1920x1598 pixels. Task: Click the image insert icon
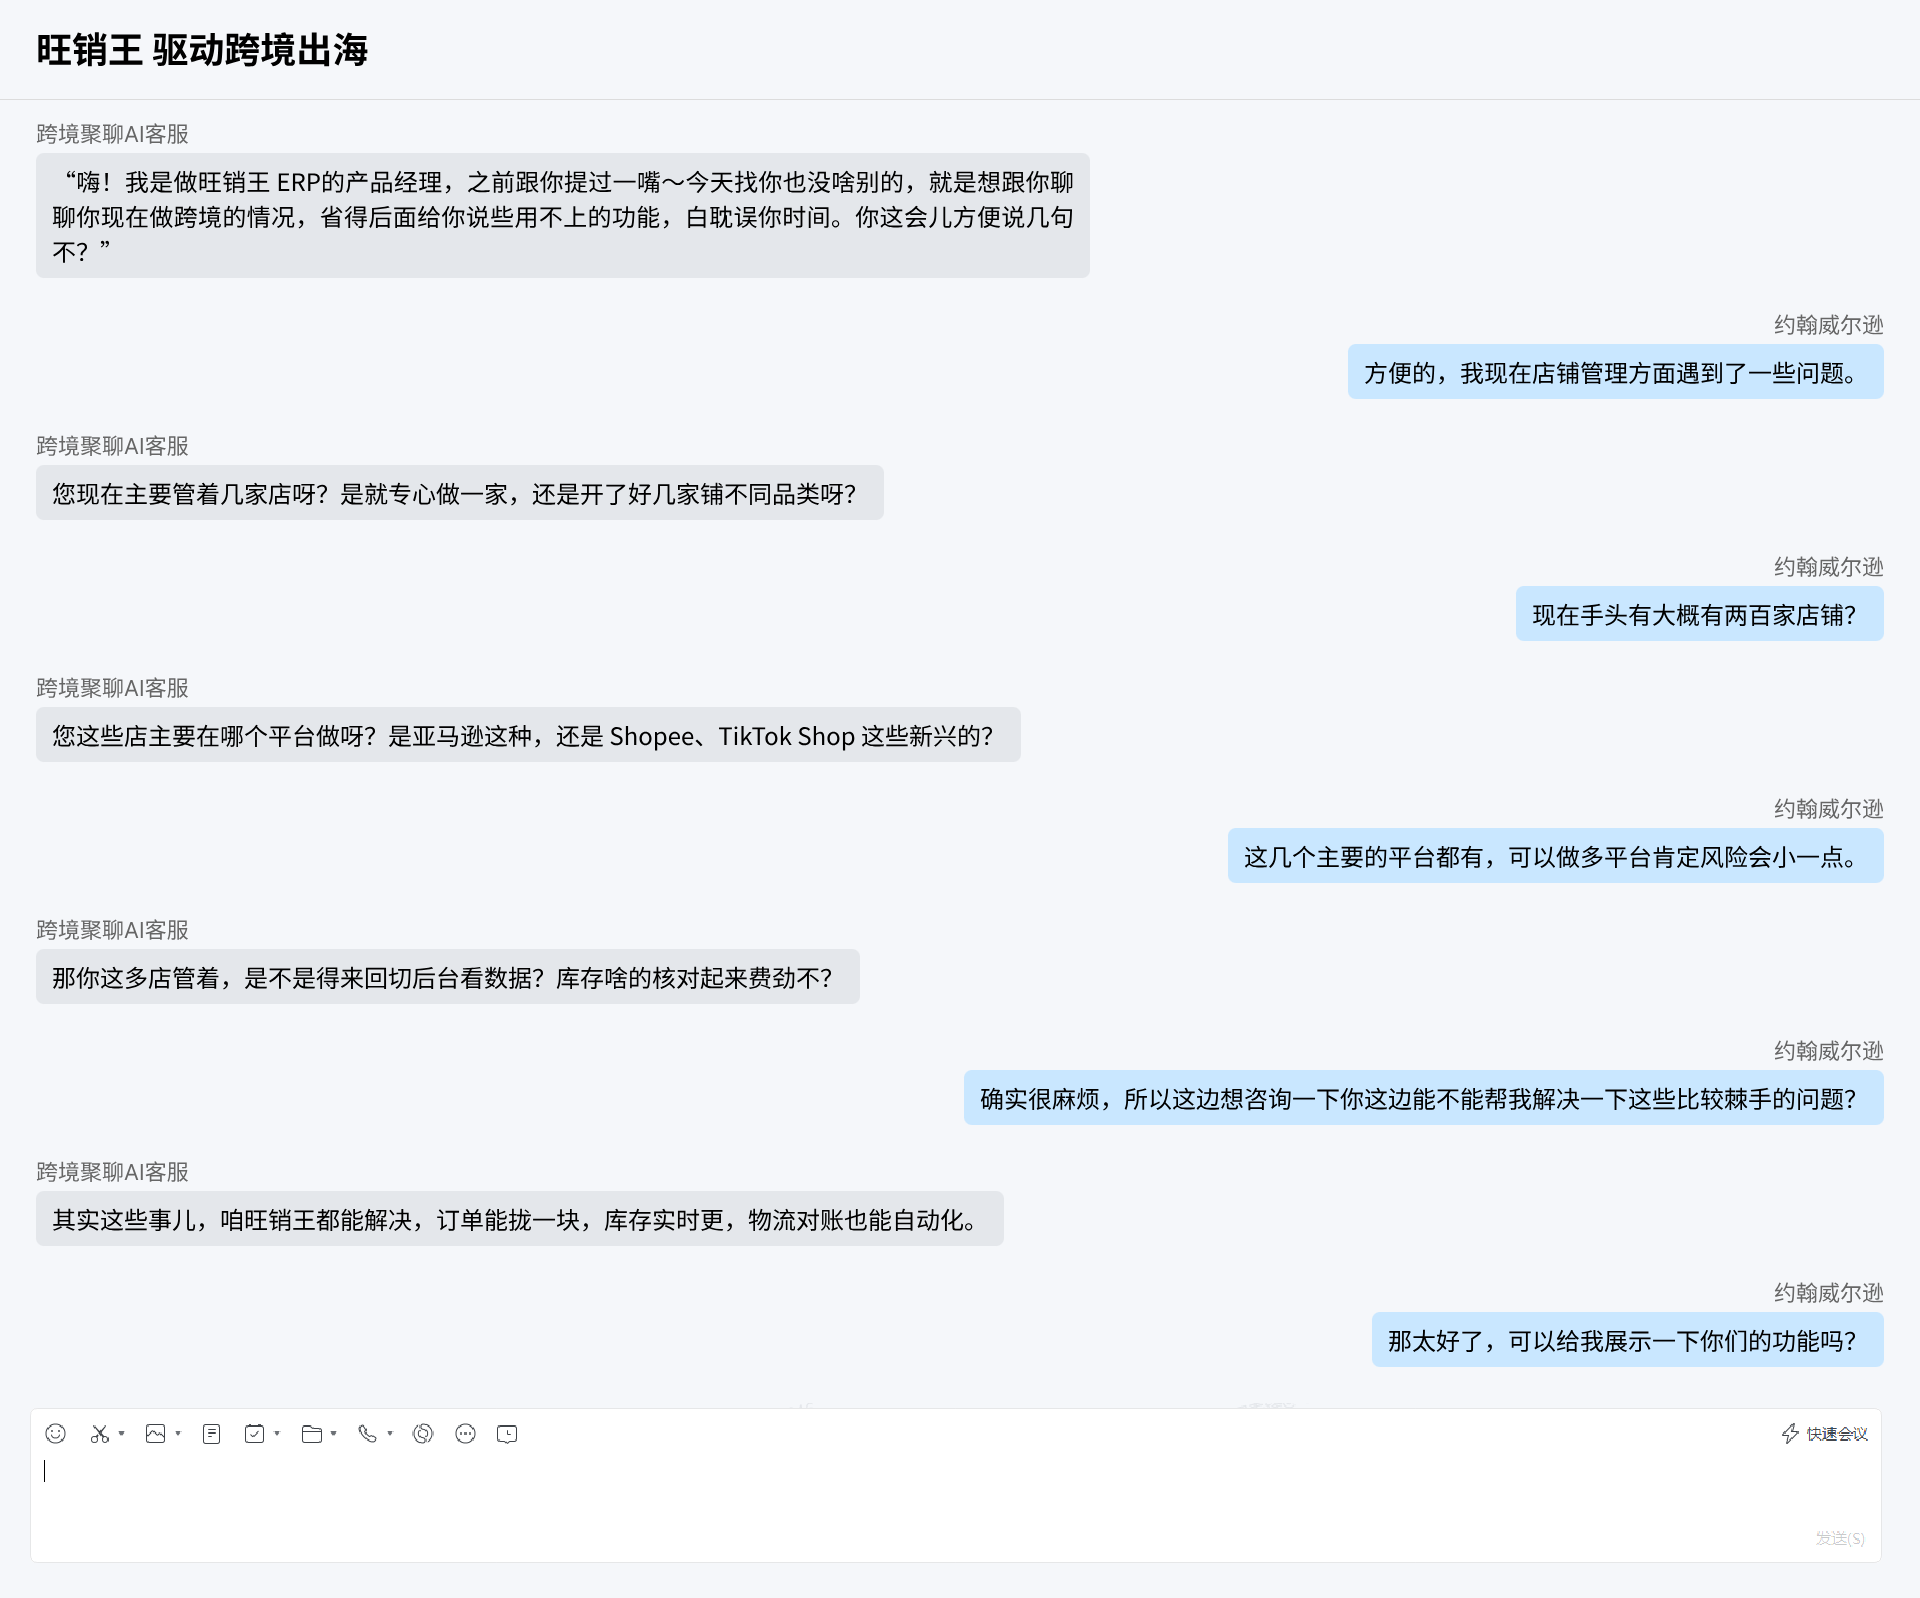click(155, 1433)
